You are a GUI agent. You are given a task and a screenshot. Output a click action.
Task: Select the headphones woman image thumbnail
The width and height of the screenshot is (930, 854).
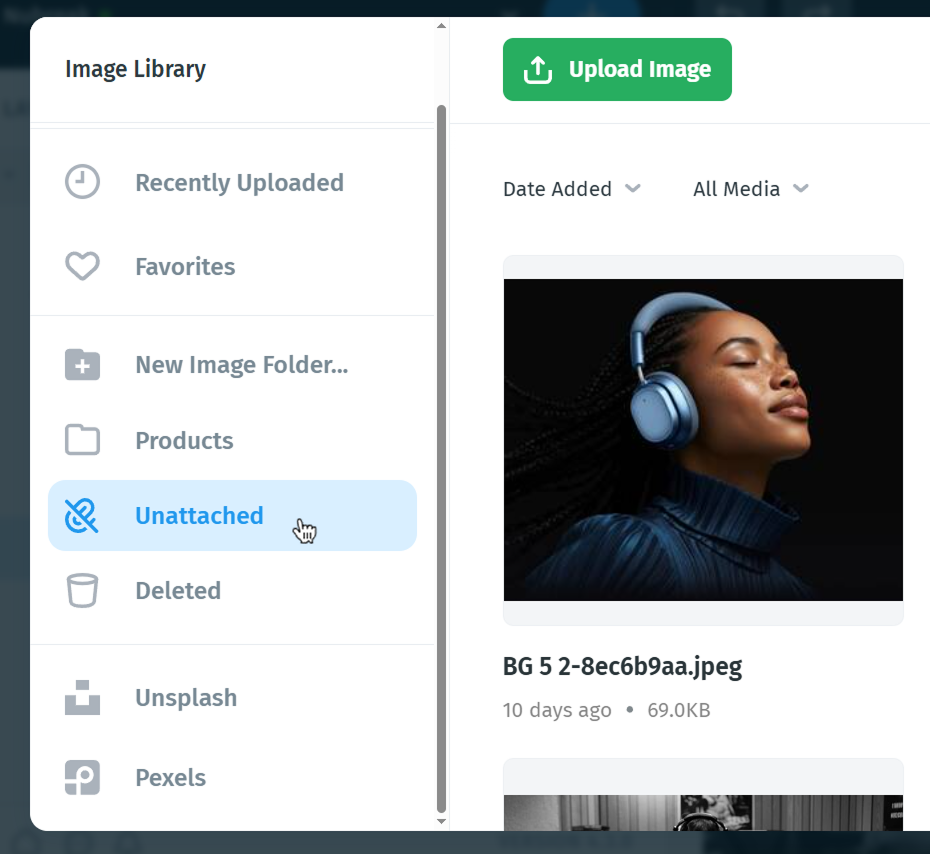pos(703,440)
